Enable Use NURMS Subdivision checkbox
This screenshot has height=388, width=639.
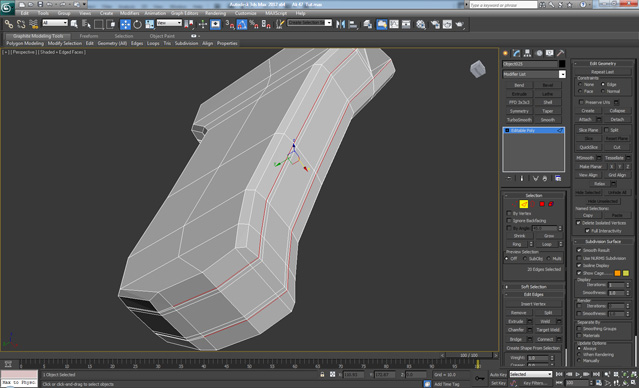[579, 258]
